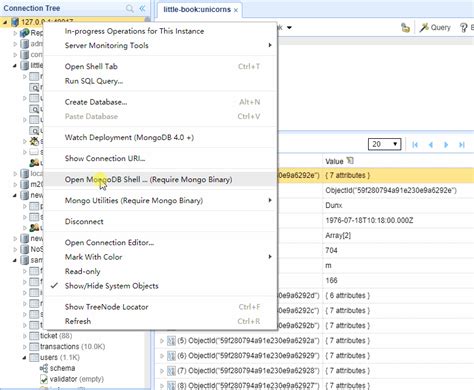This screenshot has height=390, width=474.
Task: Click the transactions collection table icon
Action: click(34, 347)
